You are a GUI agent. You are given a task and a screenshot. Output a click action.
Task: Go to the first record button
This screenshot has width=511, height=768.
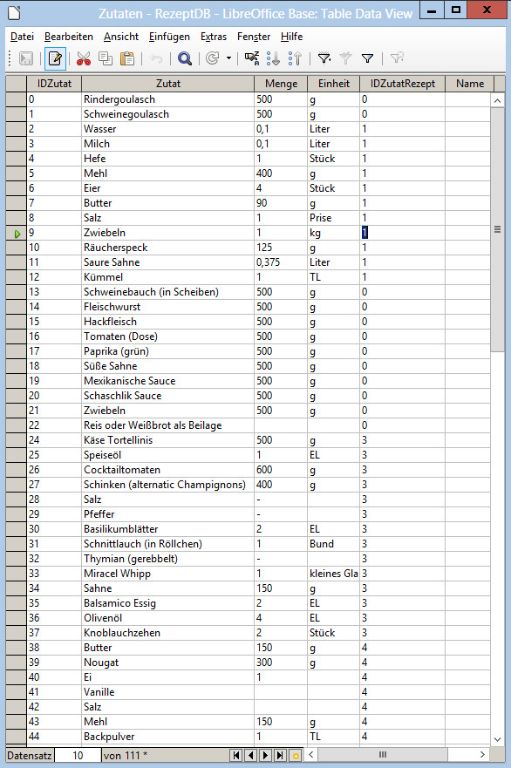tap(236, 755)
